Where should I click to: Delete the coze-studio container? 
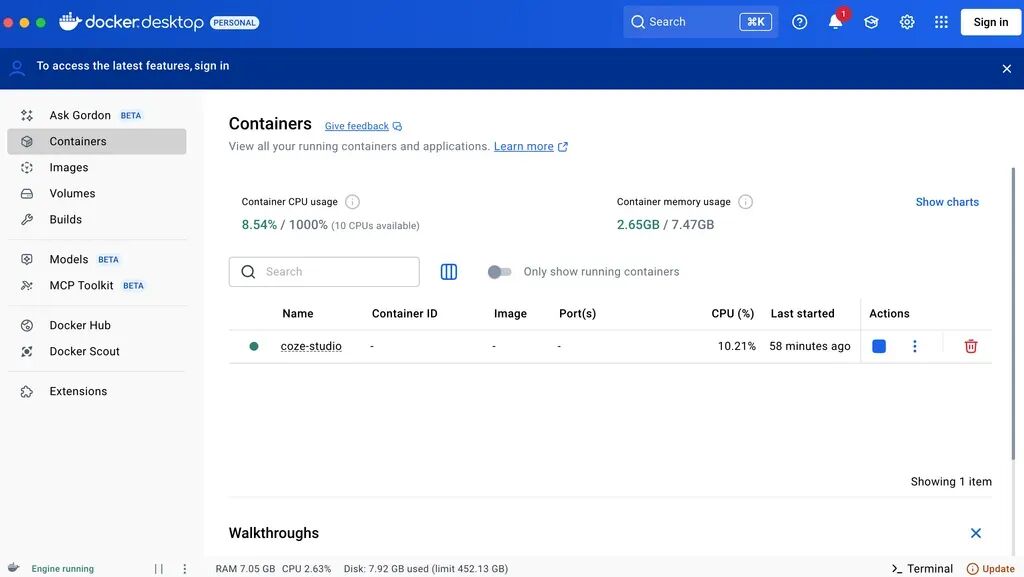[x=971, y=346]
